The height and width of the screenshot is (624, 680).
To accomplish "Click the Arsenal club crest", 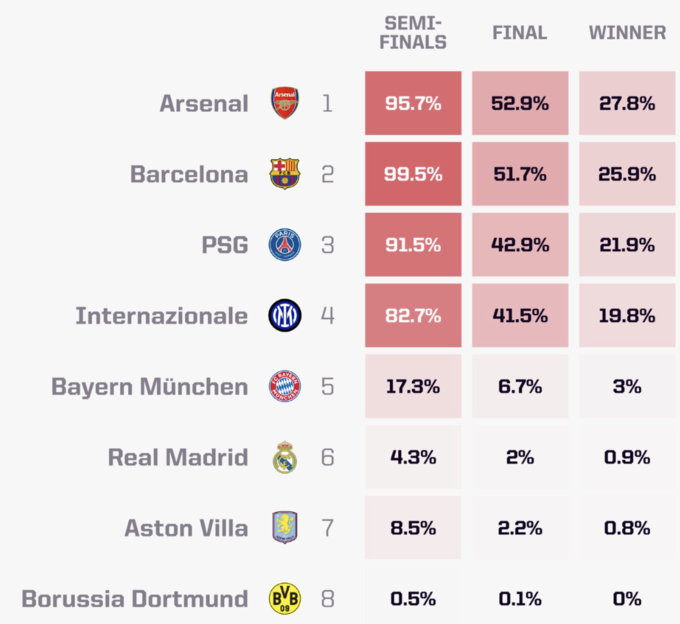I will [285, 103].
